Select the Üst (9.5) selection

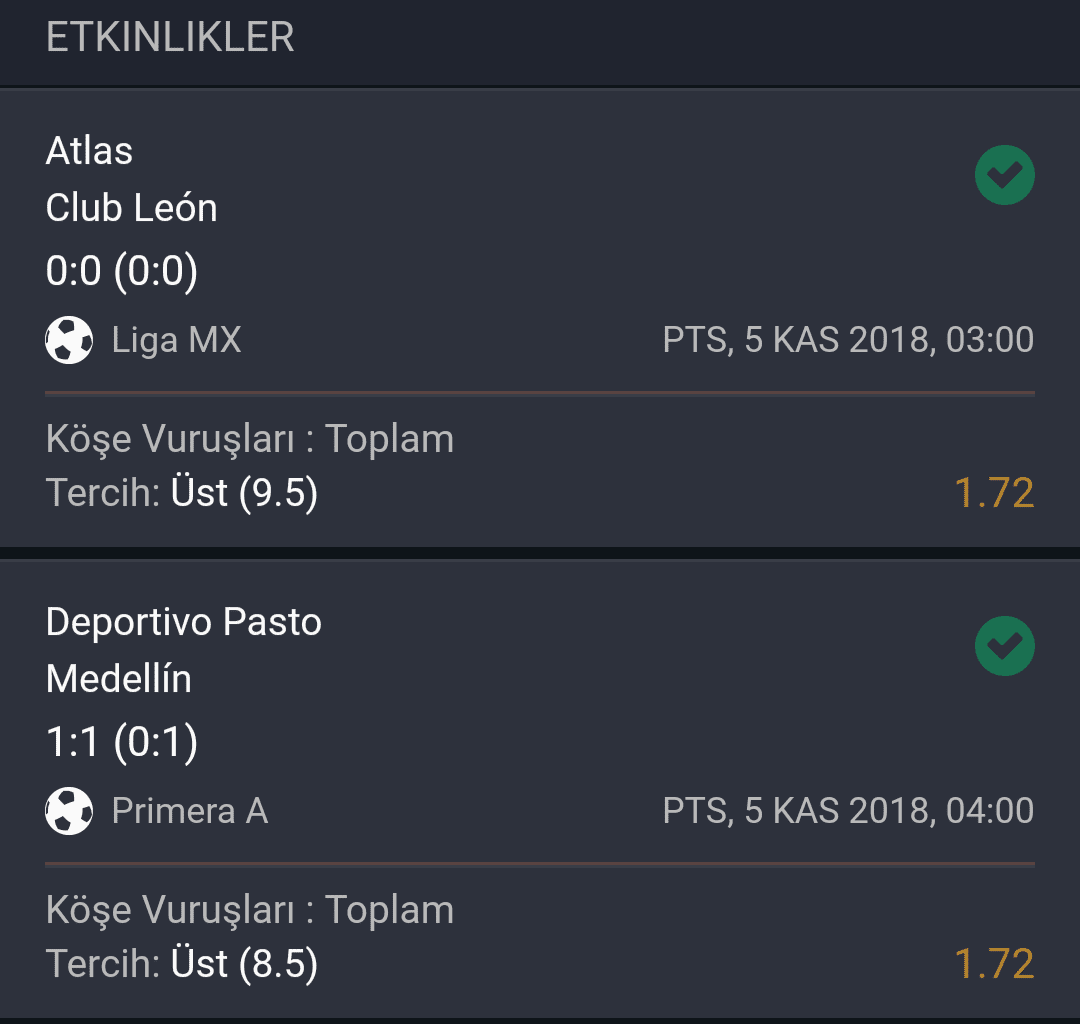coord(245,492)
